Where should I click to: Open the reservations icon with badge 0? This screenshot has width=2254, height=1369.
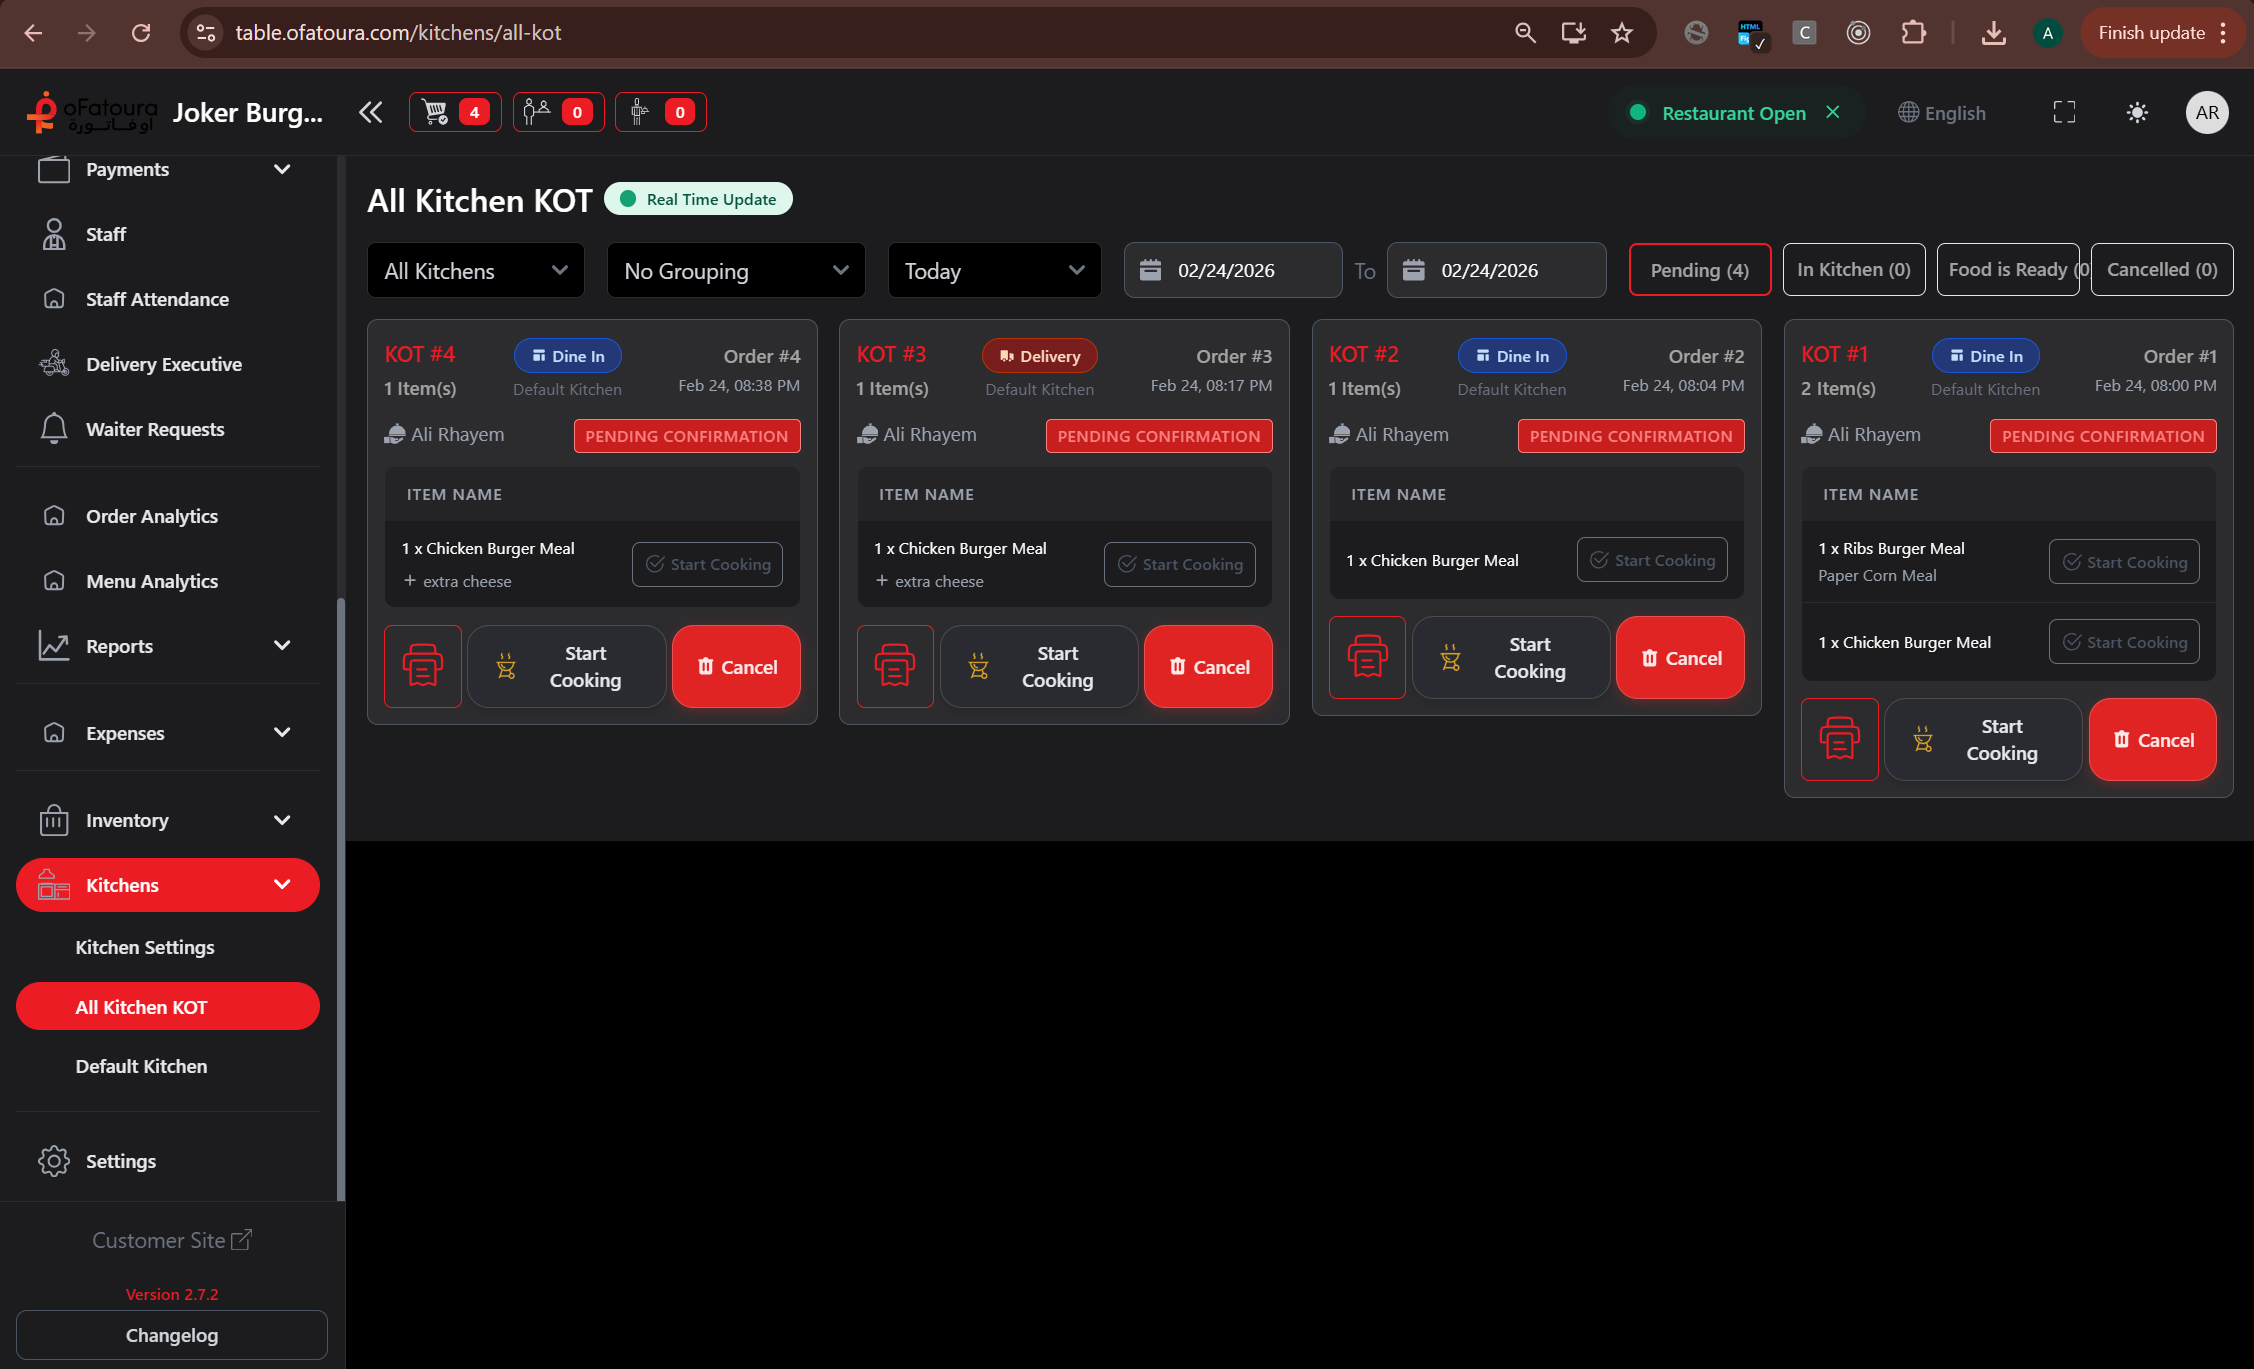click(558, 112)
